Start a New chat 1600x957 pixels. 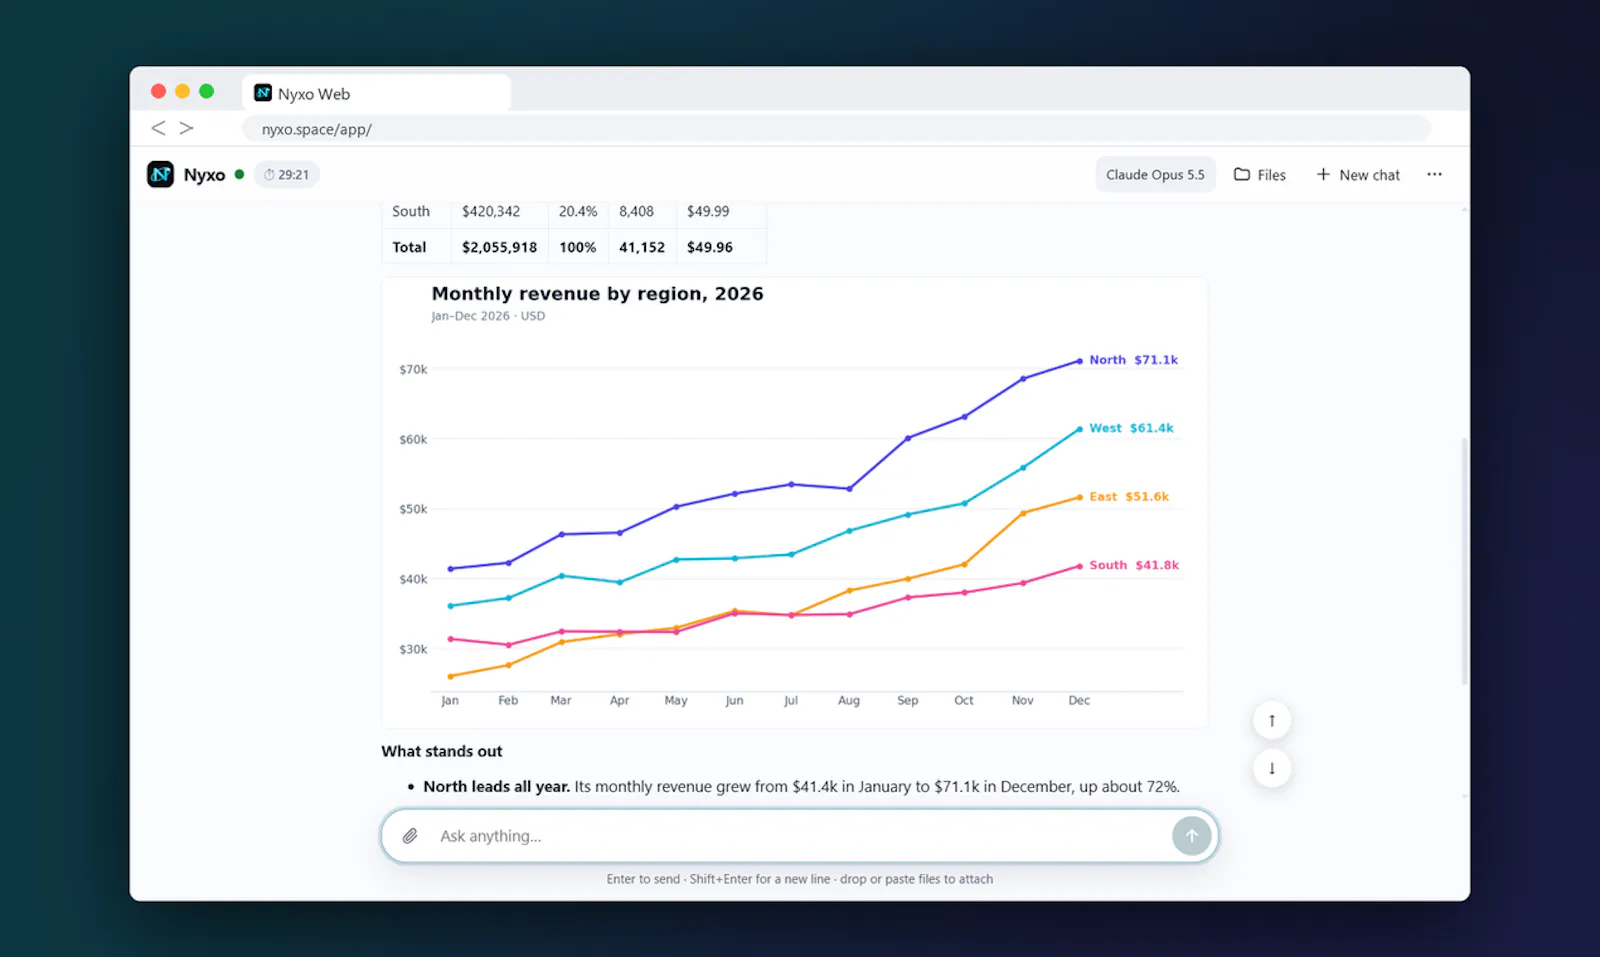1358,174
